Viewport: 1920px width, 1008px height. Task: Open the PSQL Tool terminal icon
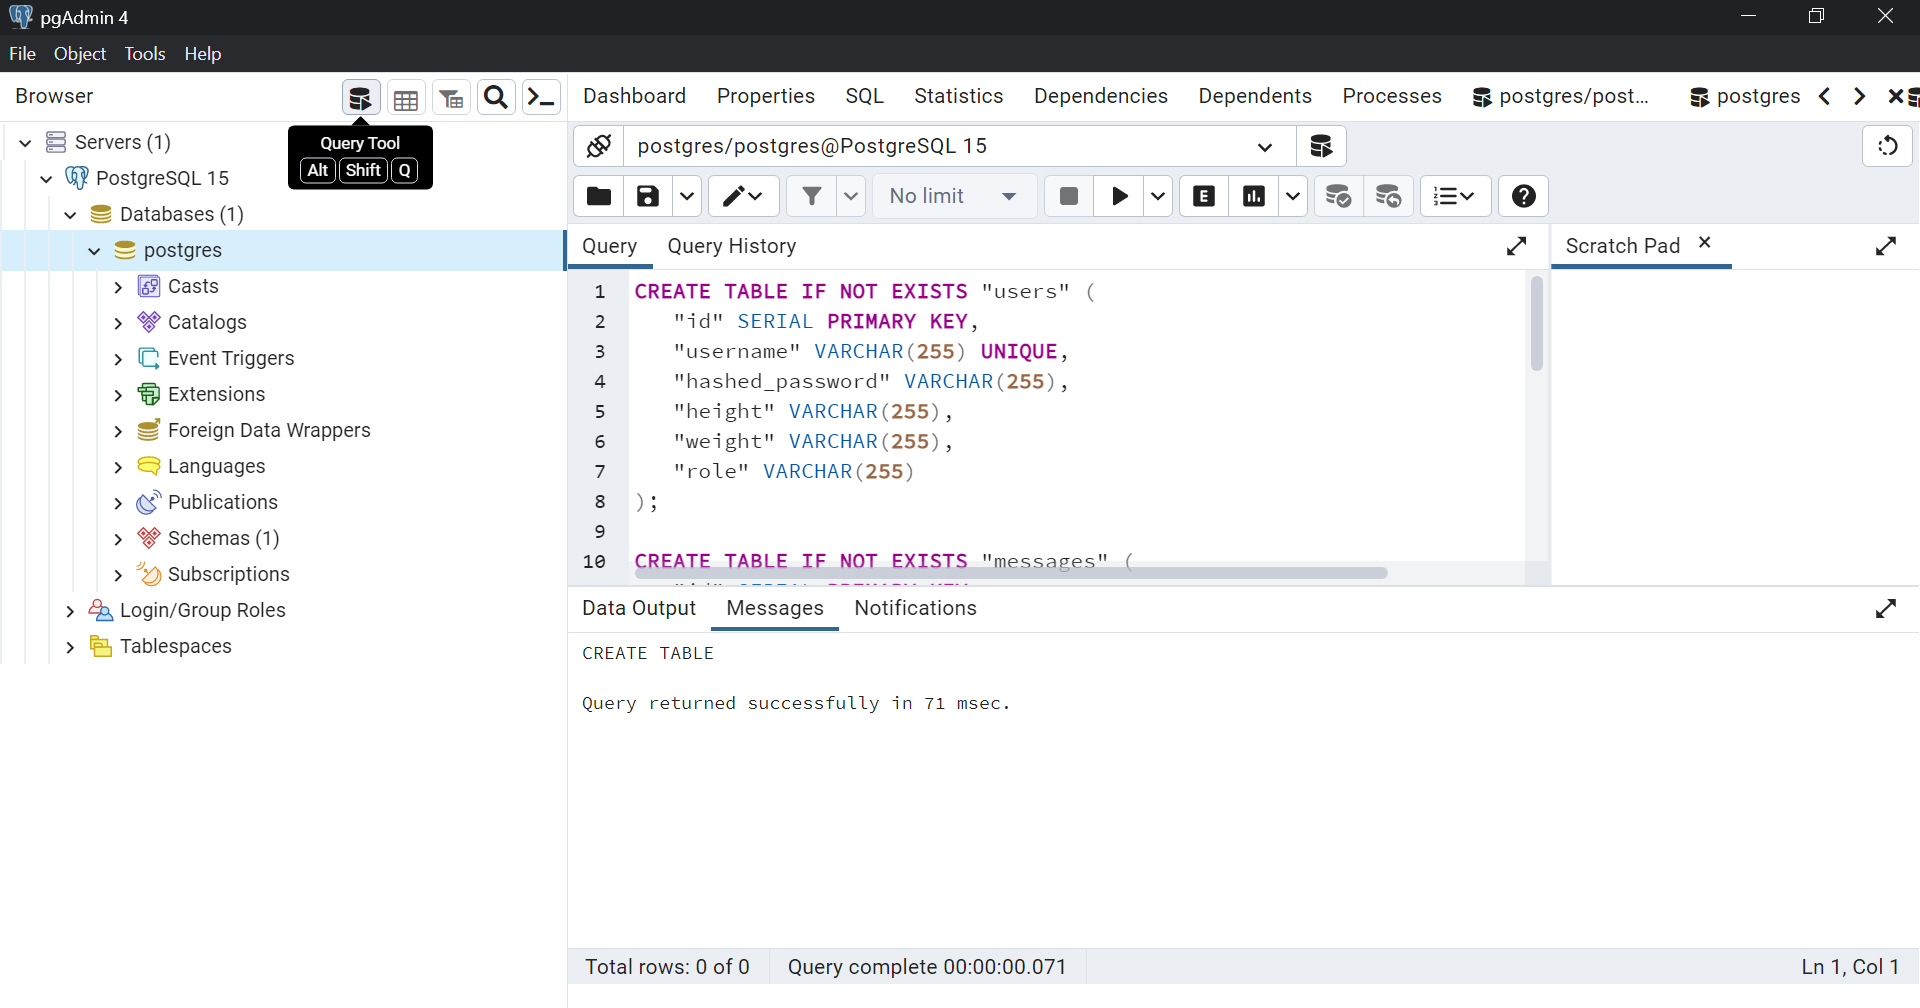[x=541, y=97]
